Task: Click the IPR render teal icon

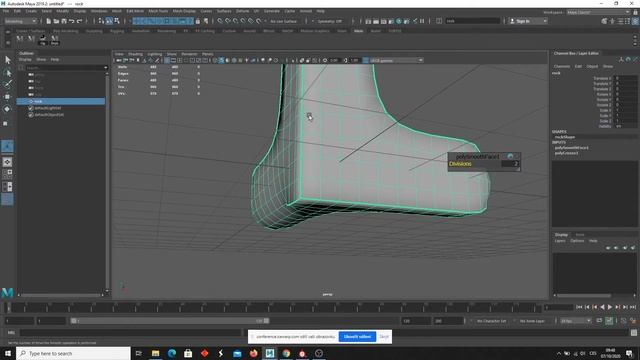Action: pyautogui.click(x=399, y=21)
